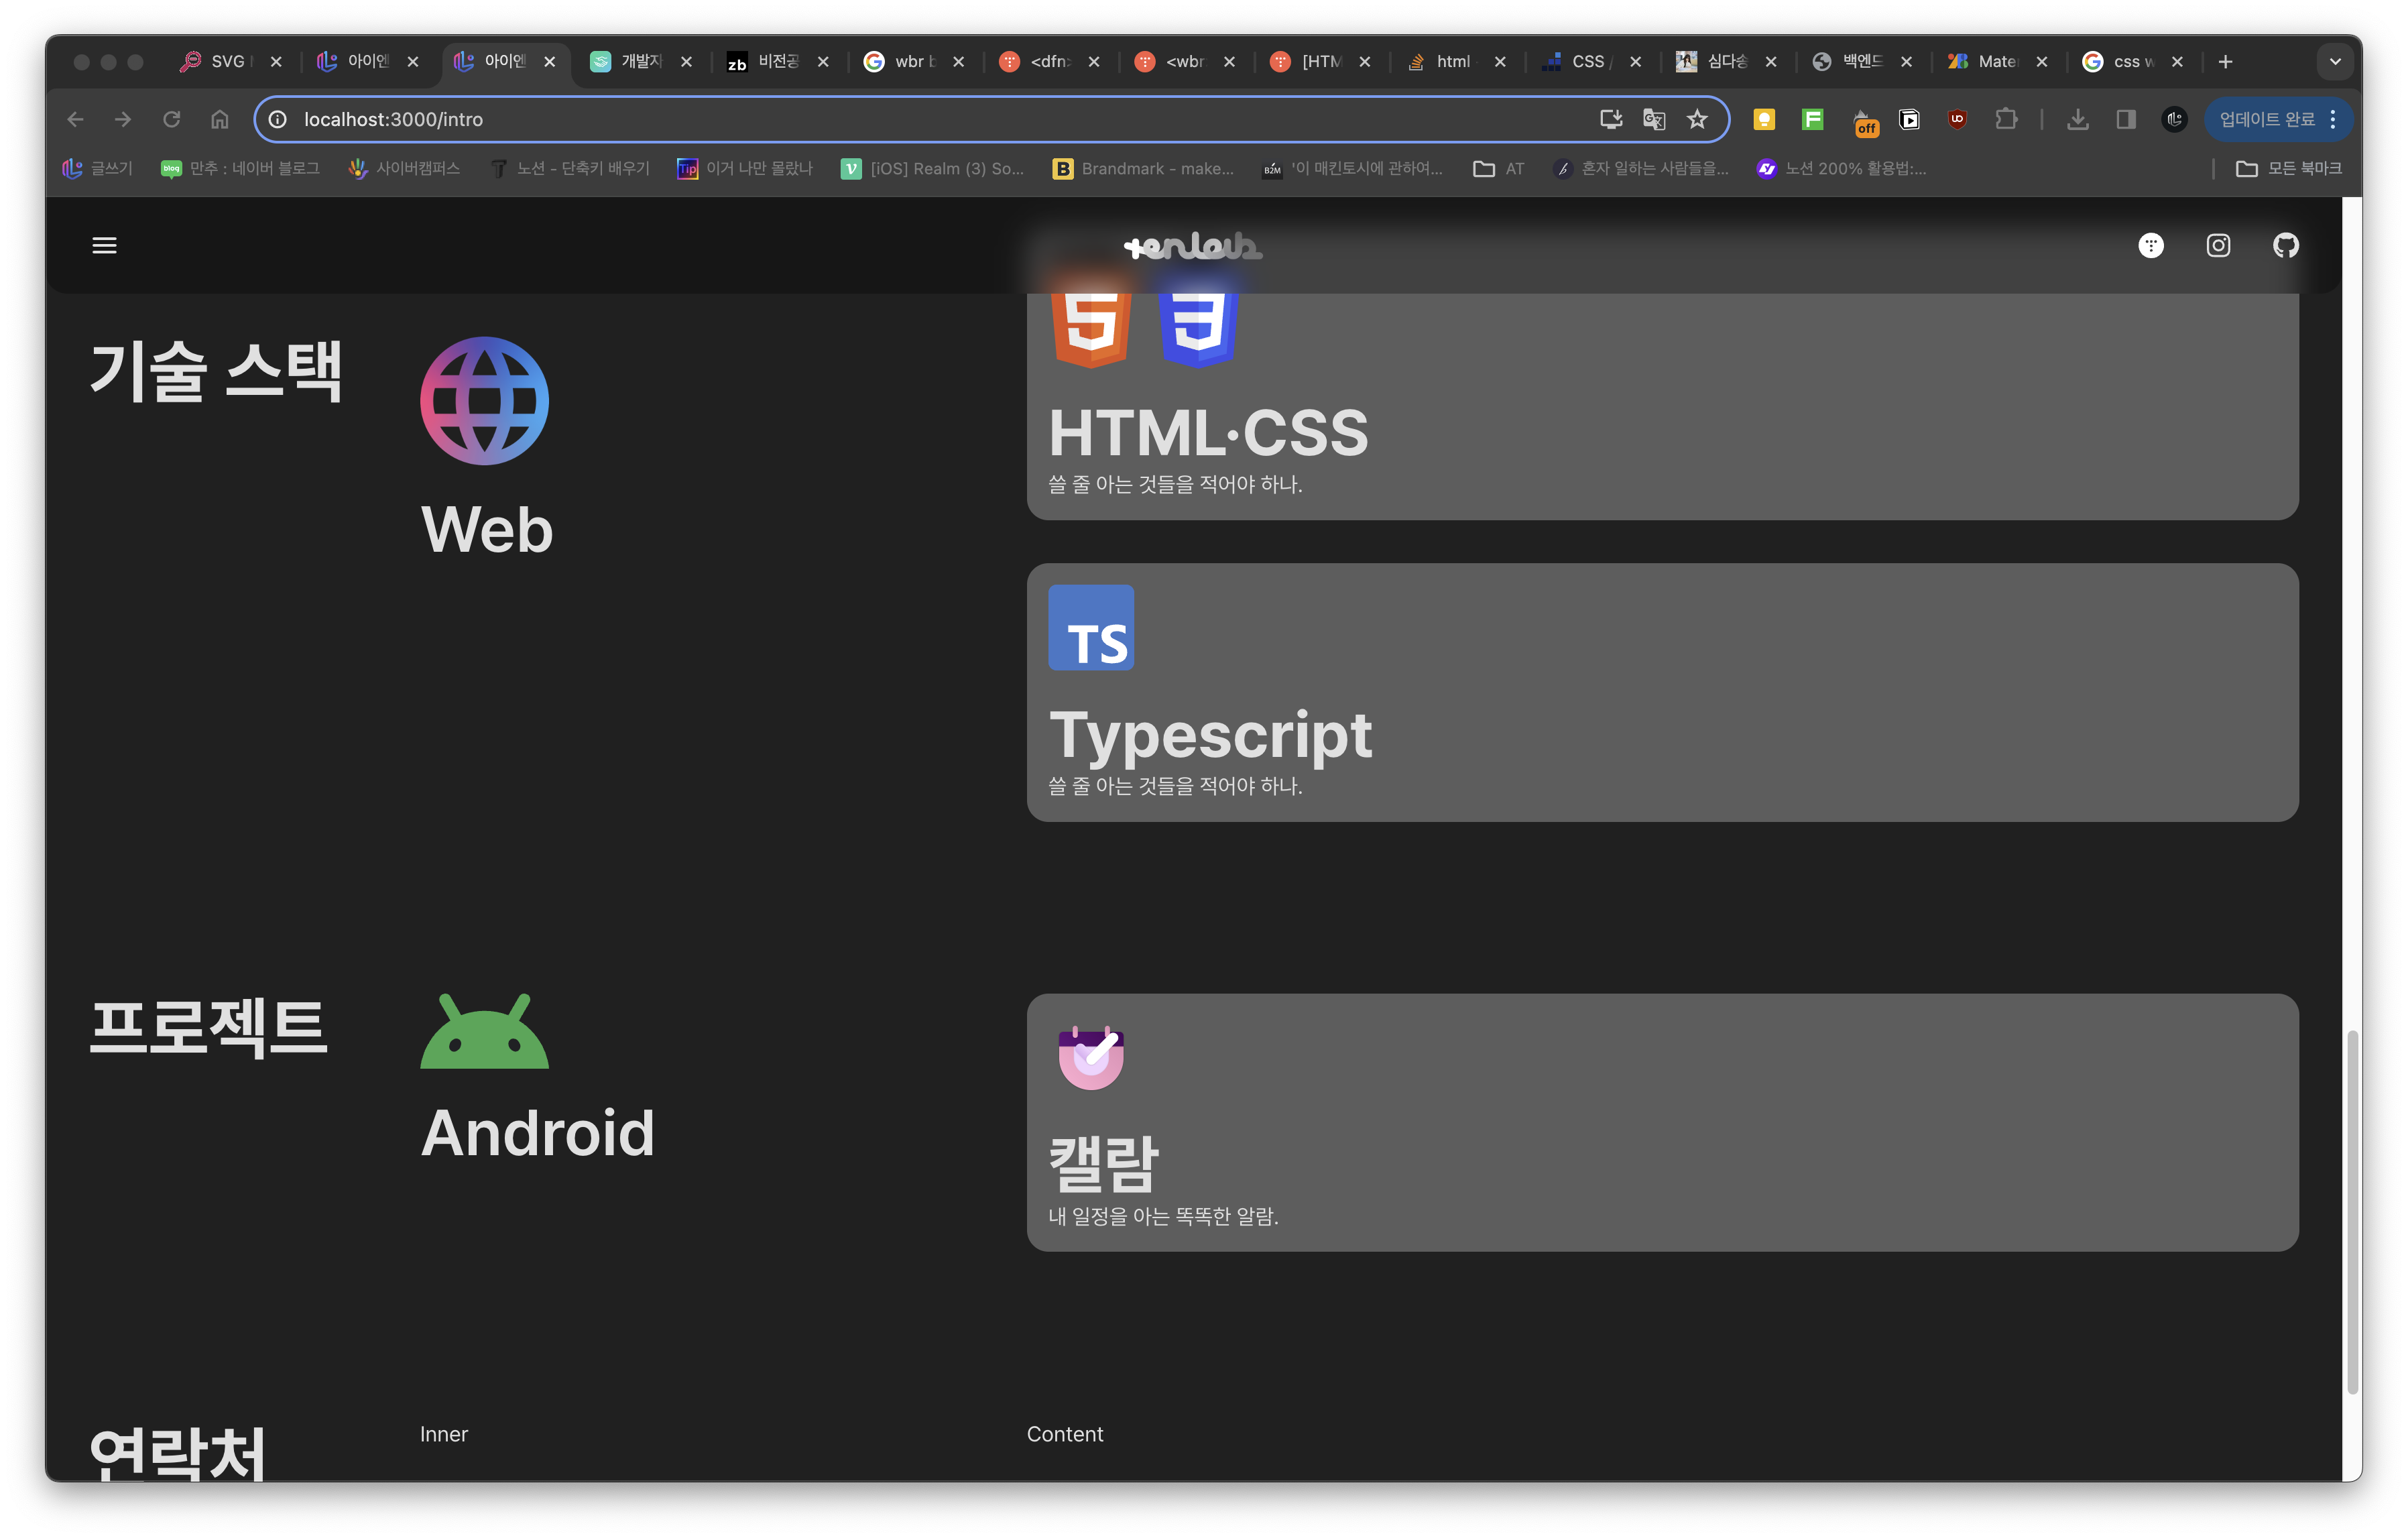Expand the tab search chevron dropdown
This screenshot has height=1538, width=2408.
pos(2335,62)
